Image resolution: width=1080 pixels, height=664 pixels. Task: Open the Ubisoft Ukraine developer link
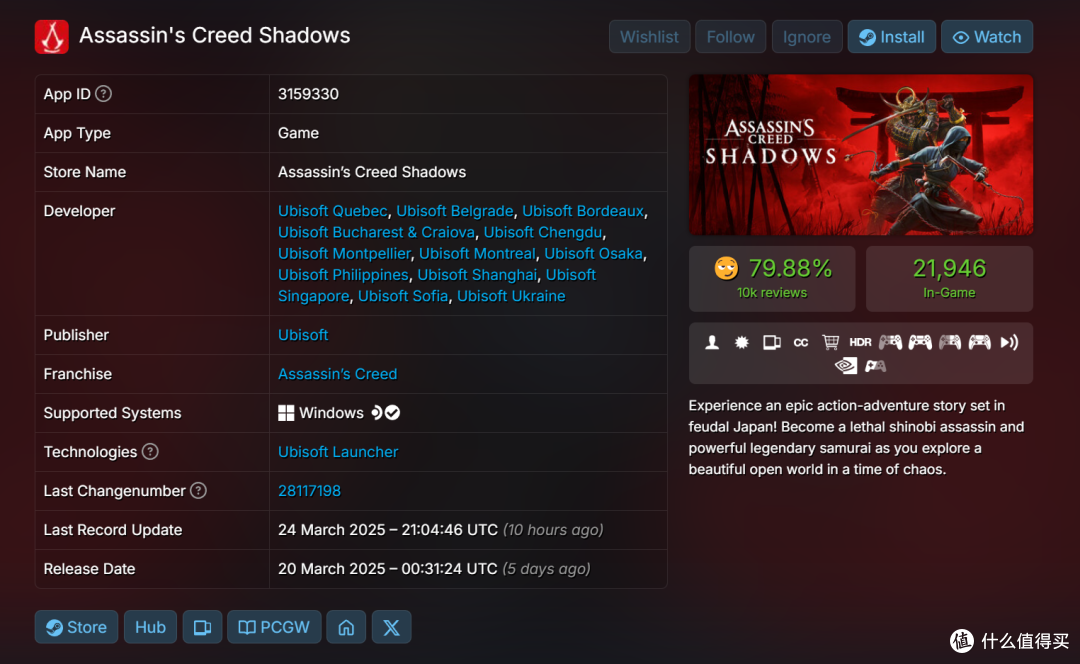point(511,296)
